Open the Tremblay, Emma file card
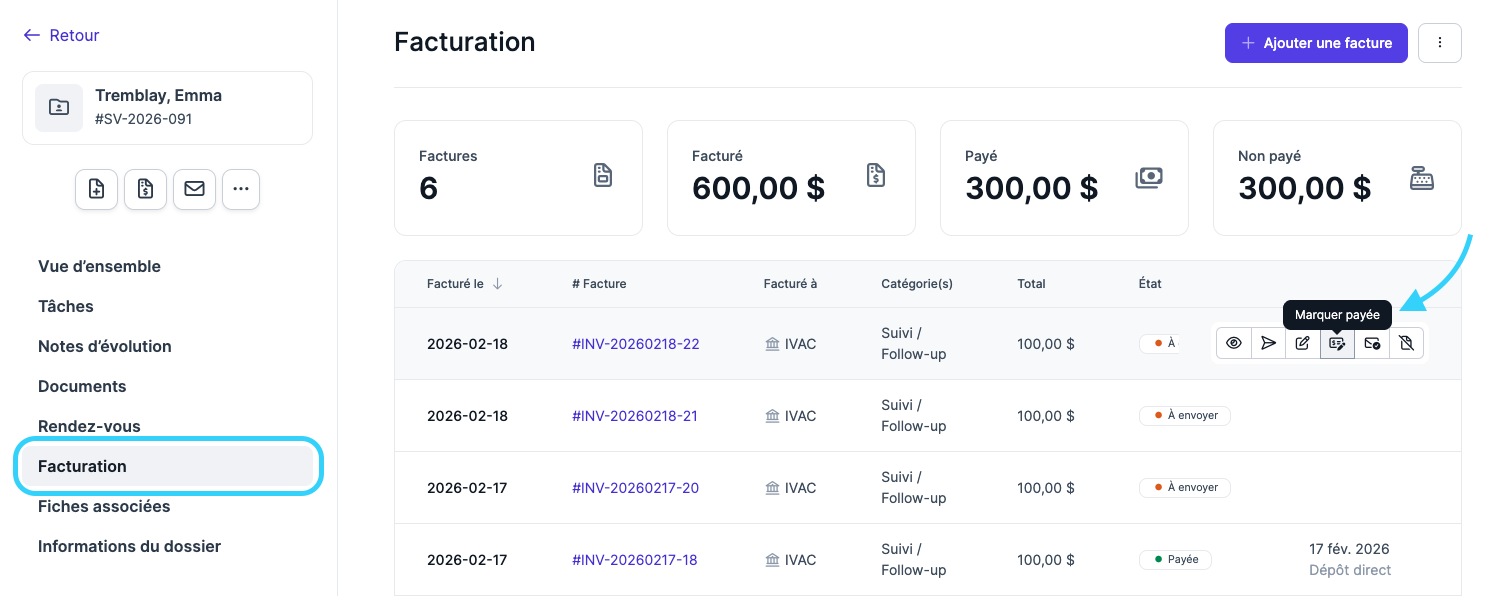 point(167,108)
